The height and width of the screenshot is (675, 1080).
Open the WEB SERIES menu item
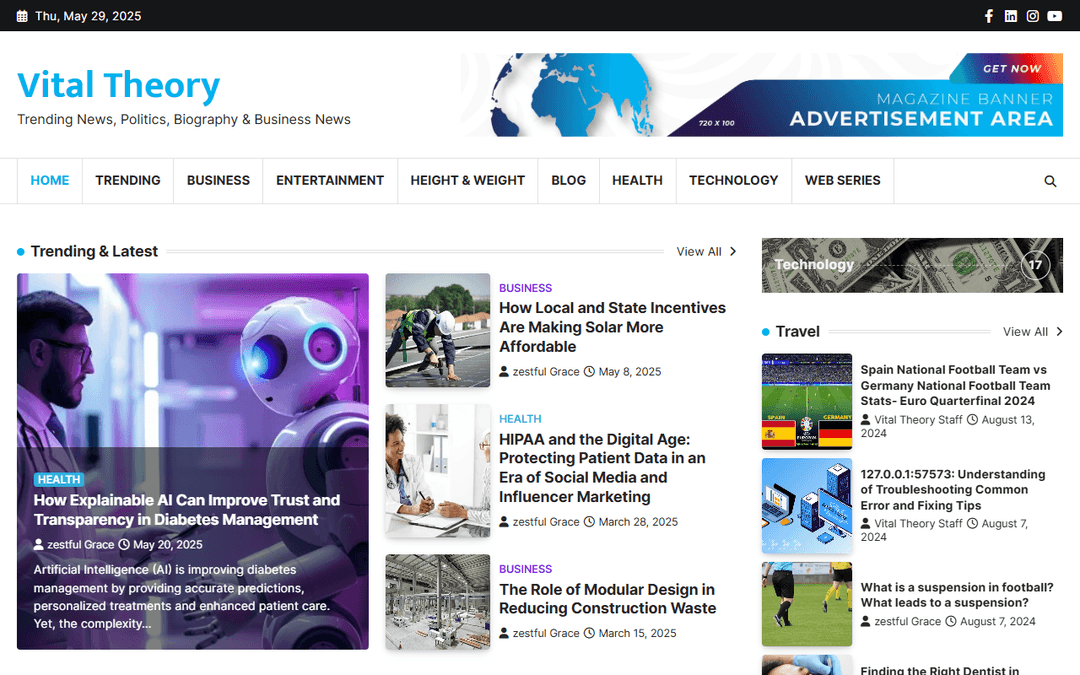(842, 180)
